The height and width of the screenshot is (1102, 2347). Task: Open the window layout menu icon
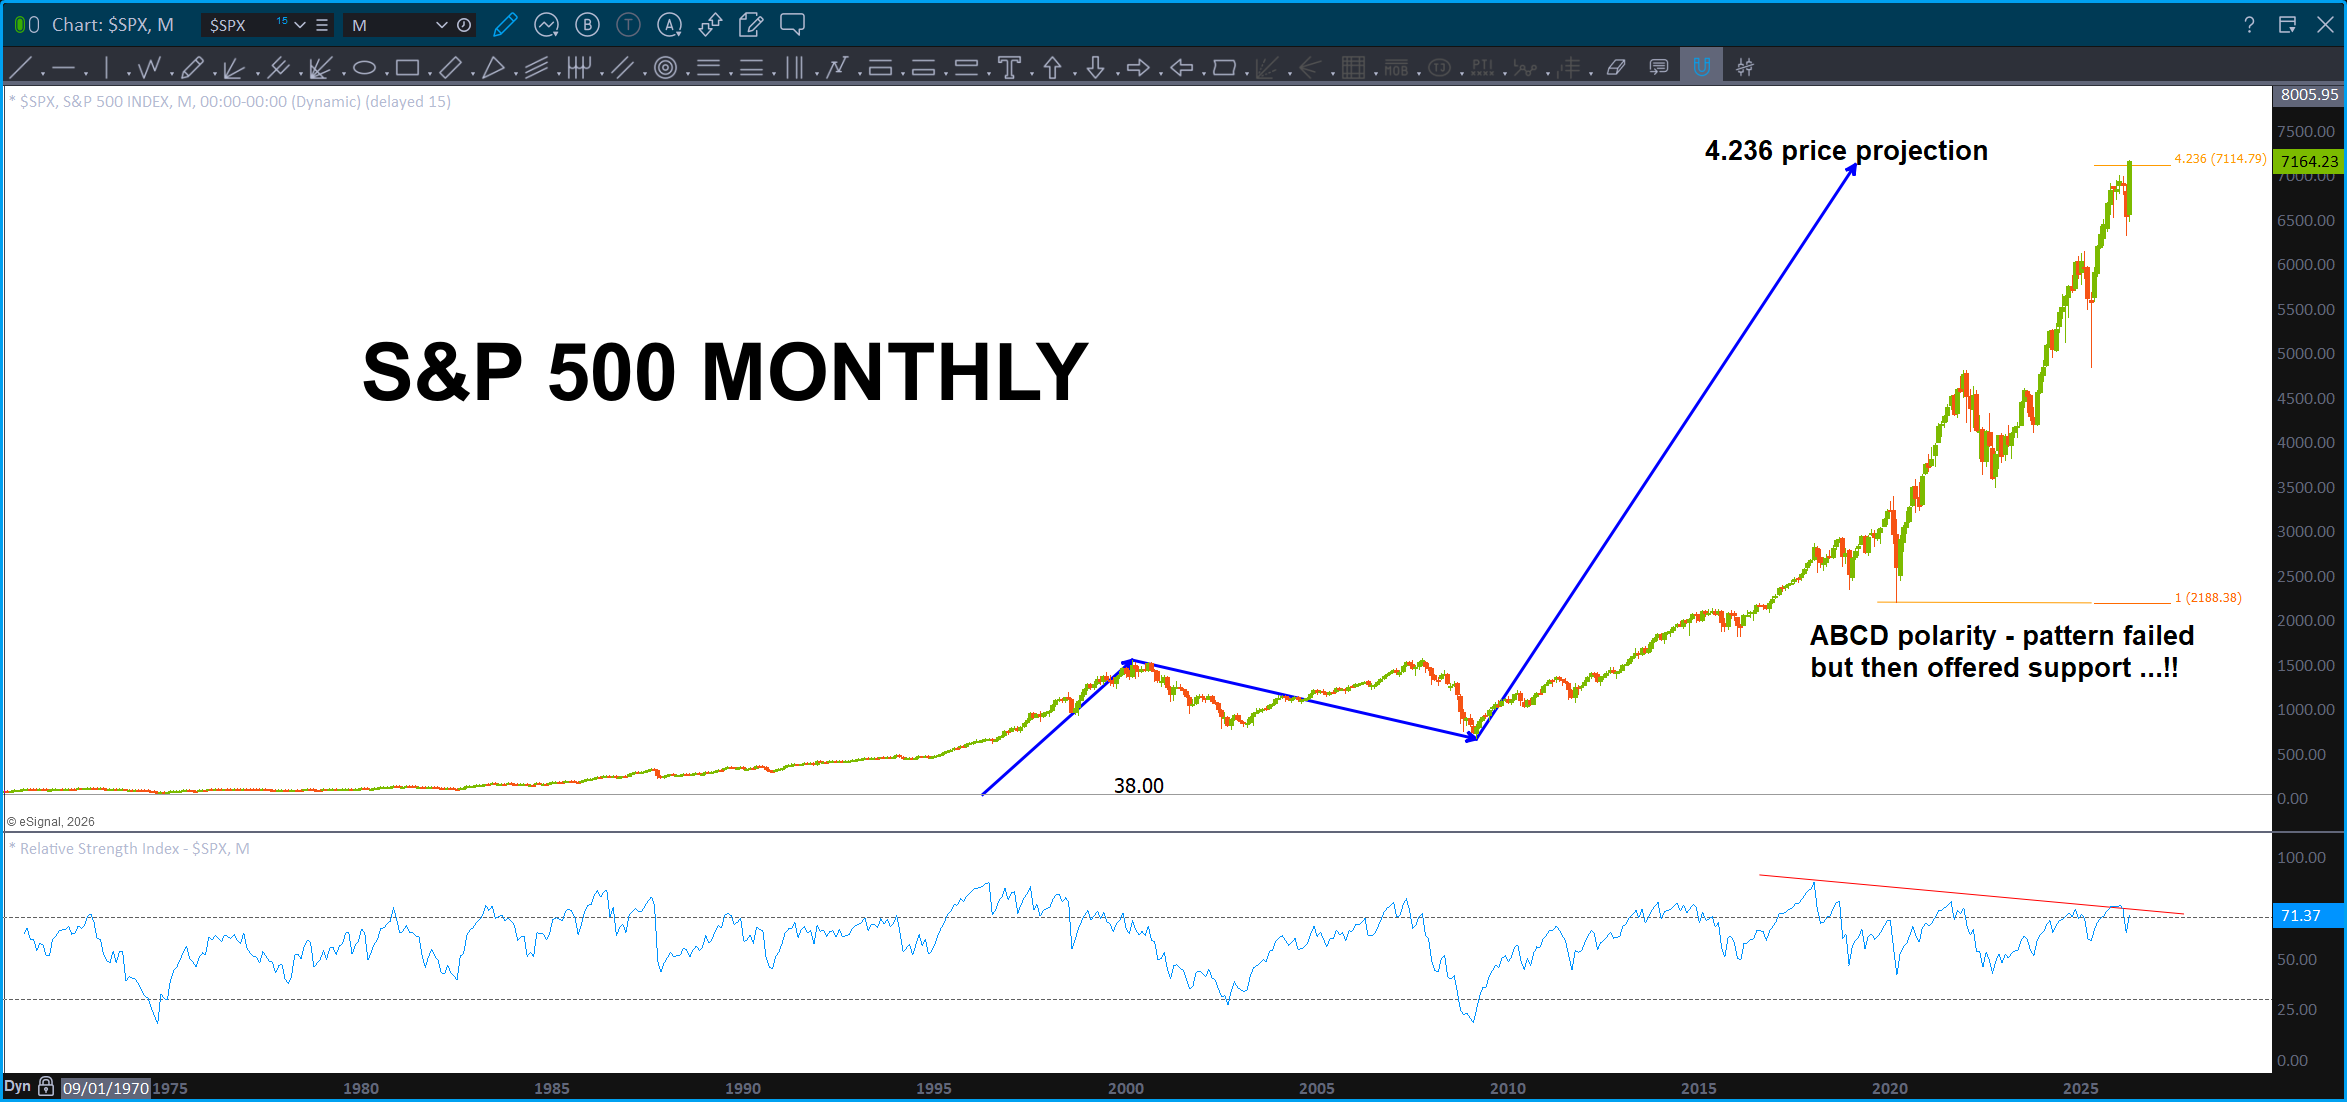point(2287,25)
